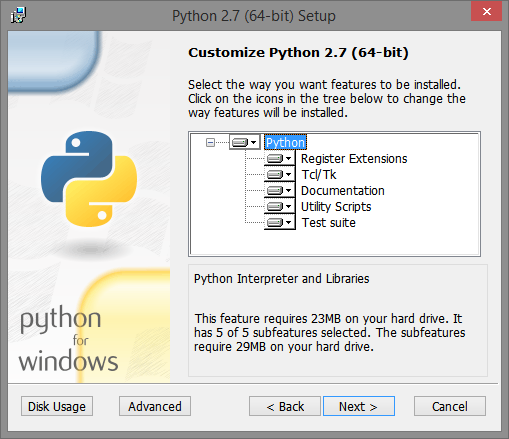Cancel the Python setup

pyautogui.click(x=450, y=406)
